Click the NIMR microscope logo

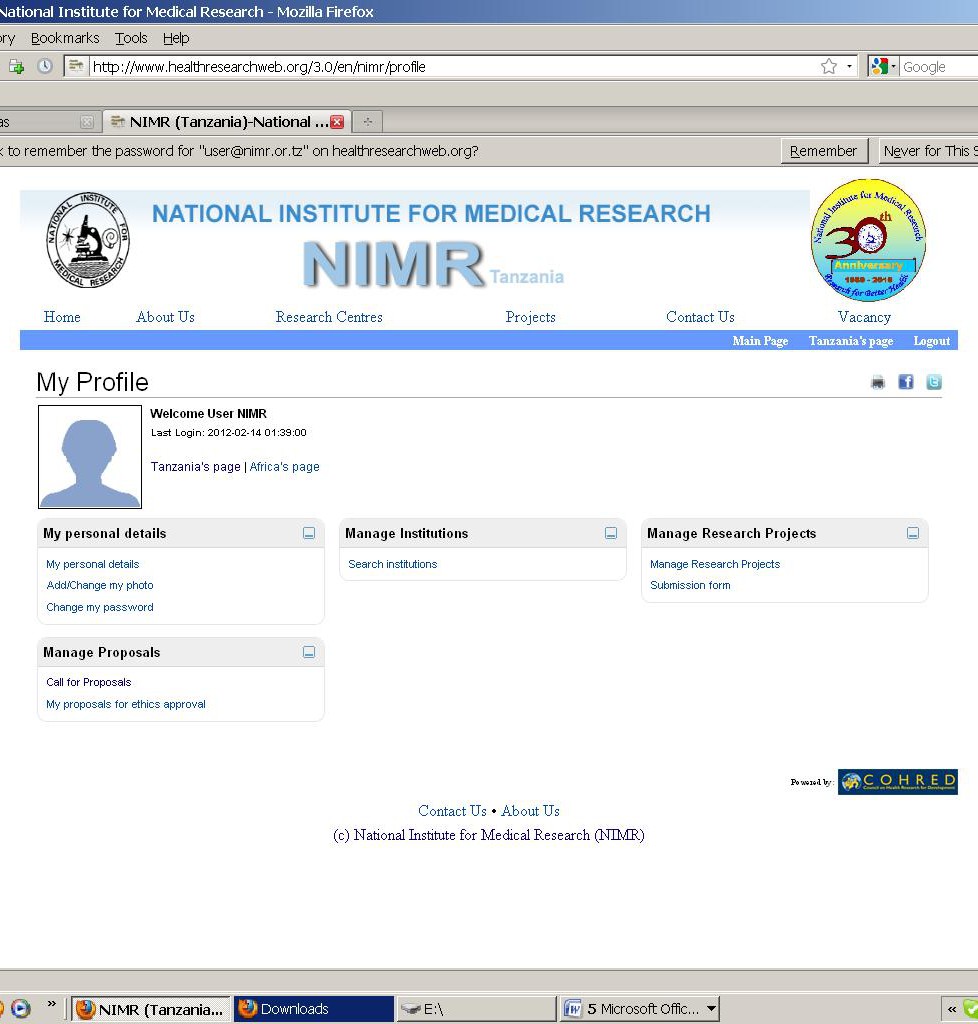pos(88,241)
